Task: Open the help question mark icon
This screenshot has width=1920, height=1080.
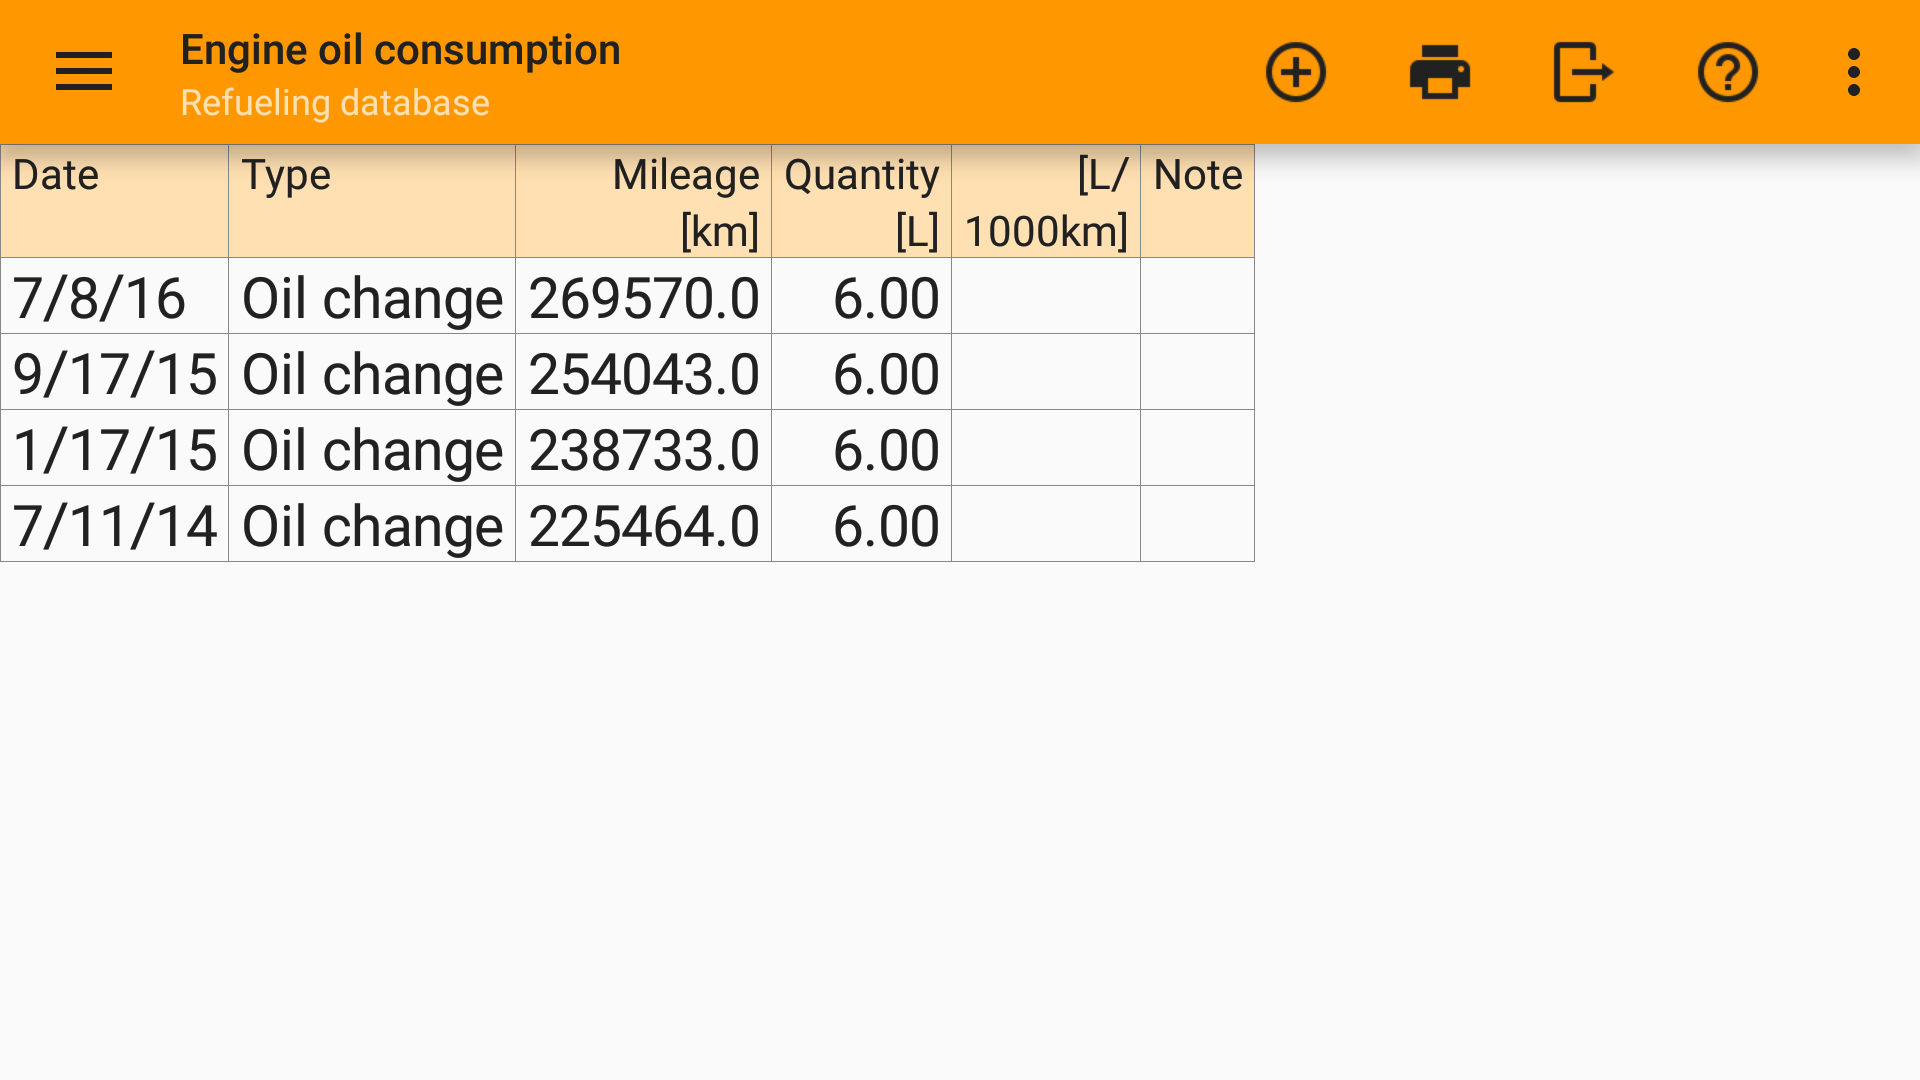Action: coord(1727,72)
